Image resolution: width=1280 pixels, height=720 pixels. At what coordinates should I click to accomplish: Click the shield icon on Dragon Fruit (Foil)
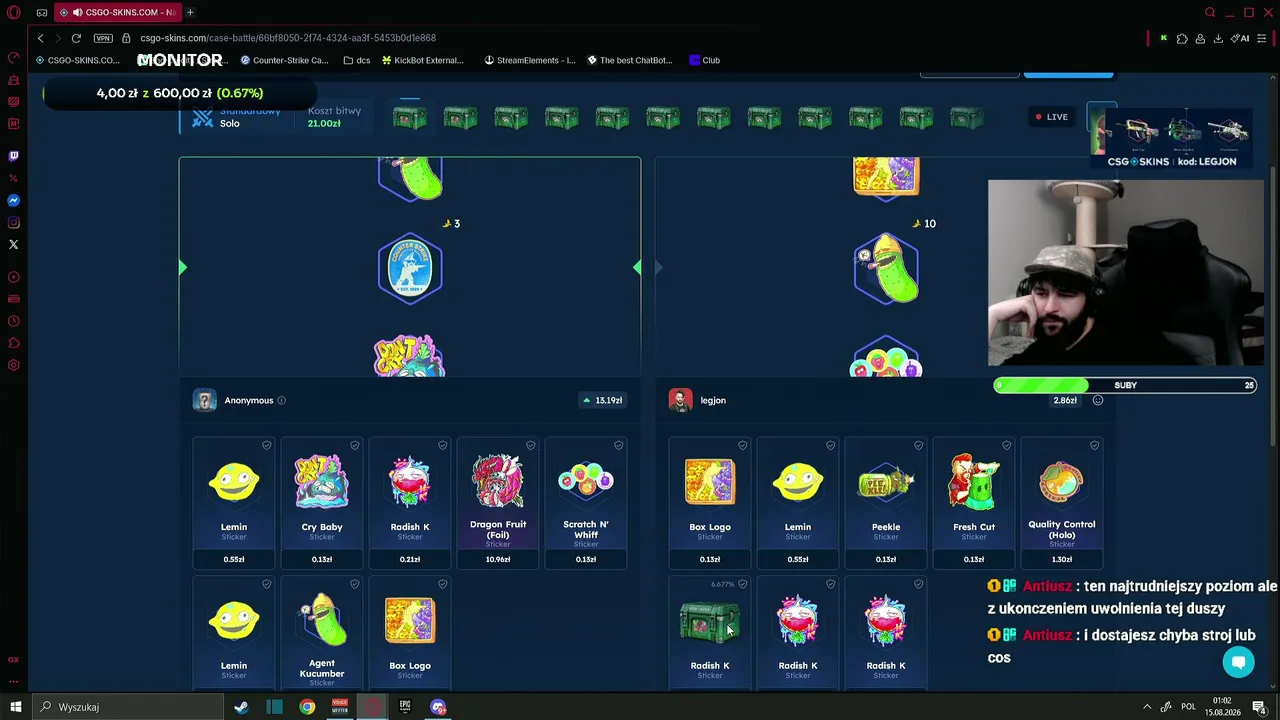pyautogui.click(x=530, y=445)
